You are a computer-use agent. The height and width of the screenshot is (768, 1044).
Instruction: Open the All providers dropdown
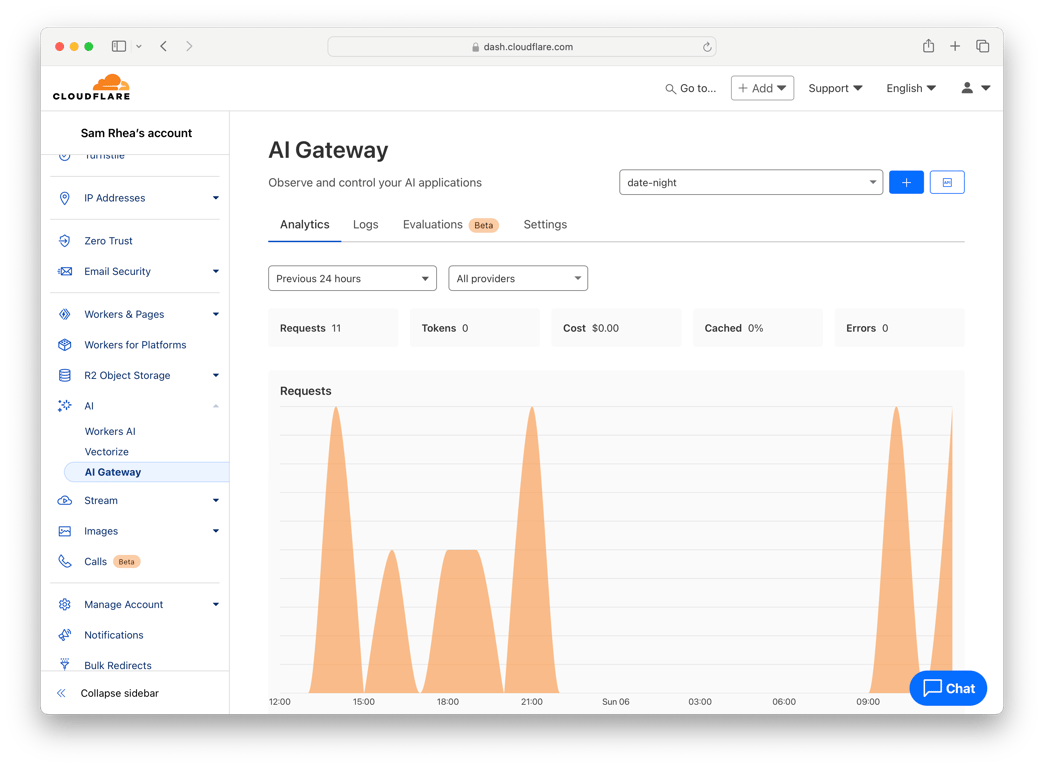(517, 278)
